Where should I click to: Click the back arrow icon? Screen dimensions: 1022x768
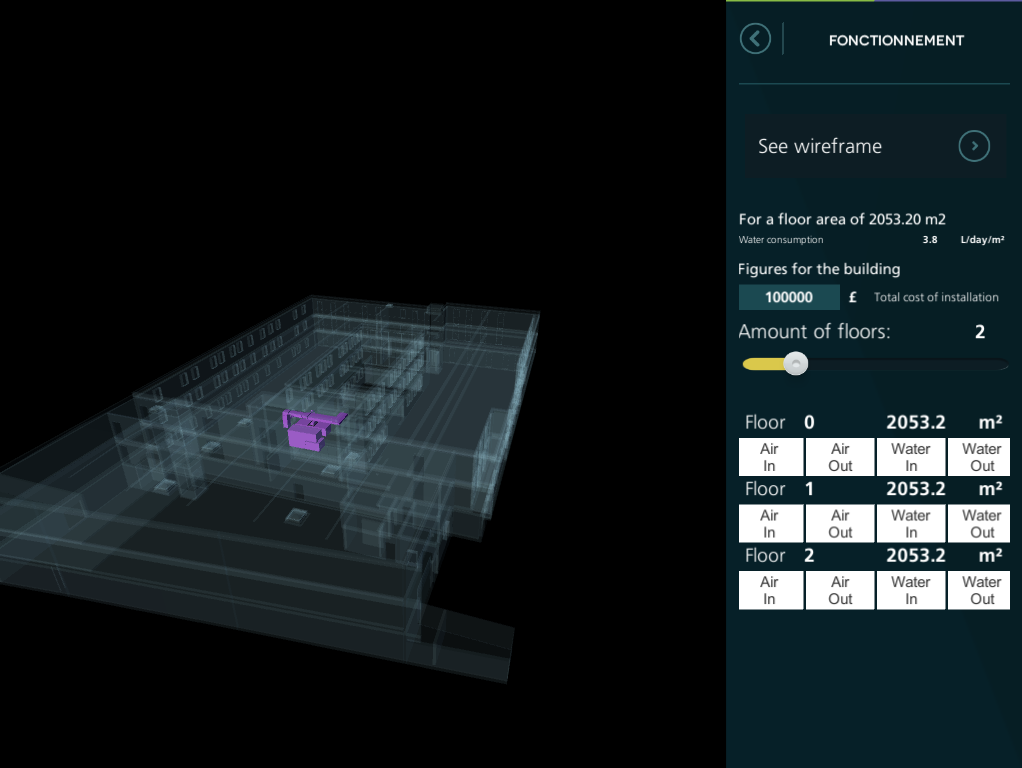pyautogui.click(x=755, y=39)
